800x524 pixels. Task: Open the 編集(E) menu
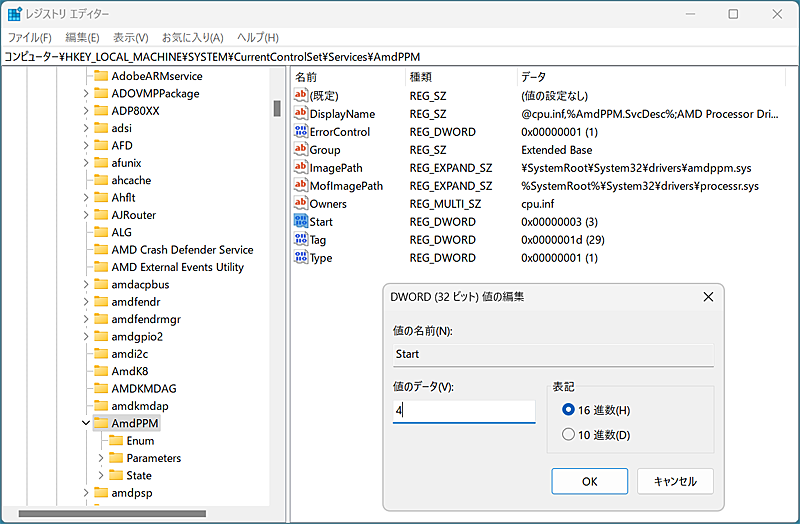(82, 37)
